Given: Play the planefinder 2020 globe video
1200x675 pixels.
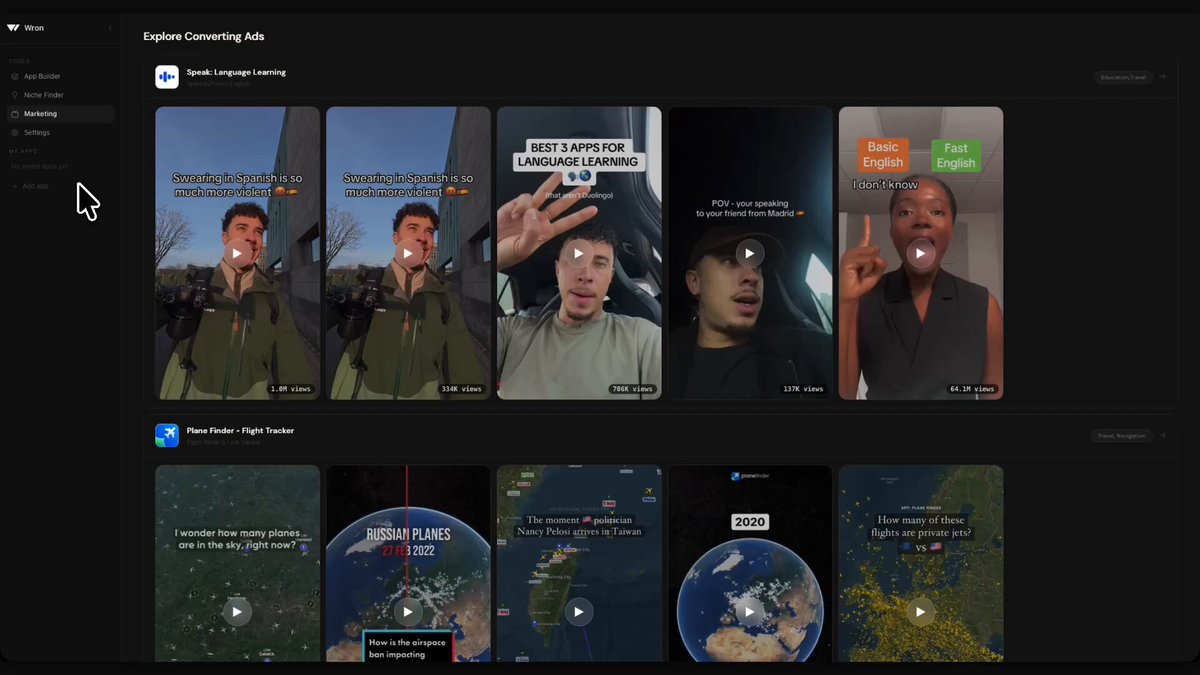Looking at the screenshot, I should click(750, 611).
